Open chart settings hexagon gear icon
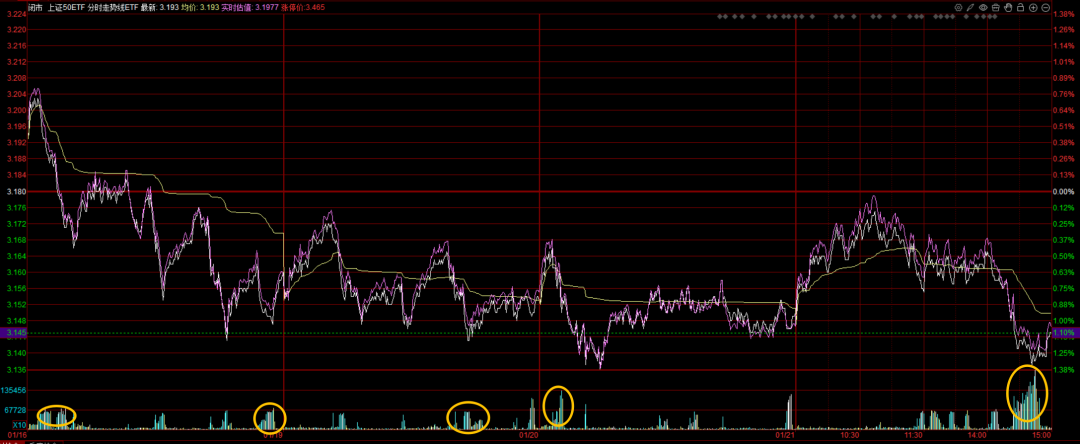 tap(958, 8)
